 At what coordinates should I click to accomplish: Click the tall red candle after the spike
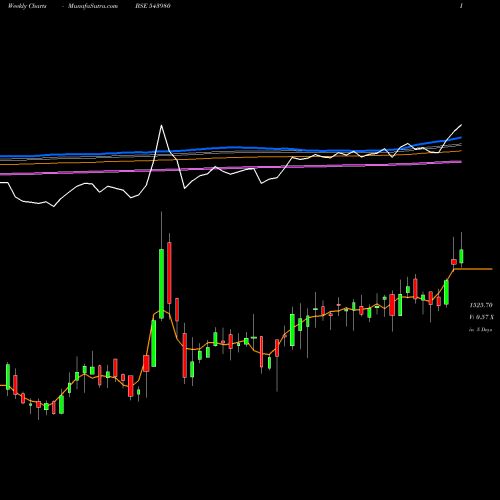[169, 273]
